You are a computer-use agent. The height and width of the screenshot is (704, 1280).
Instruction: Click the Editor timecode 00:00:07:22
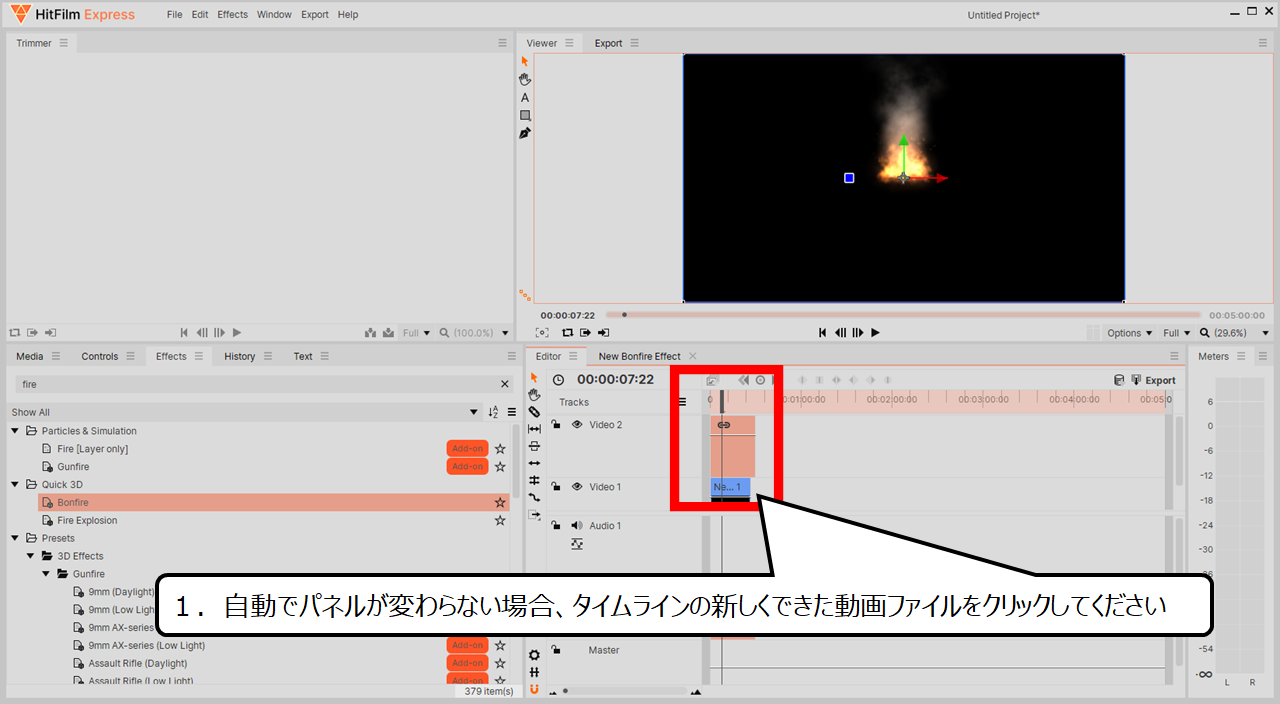[615, 380]
